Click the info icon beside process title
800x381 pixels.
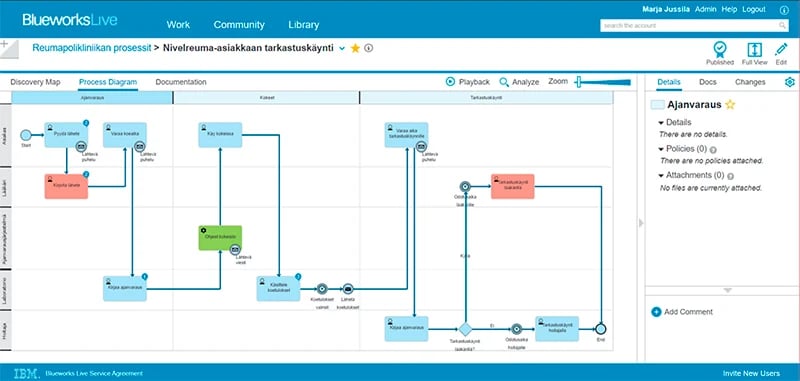[368, 48]
